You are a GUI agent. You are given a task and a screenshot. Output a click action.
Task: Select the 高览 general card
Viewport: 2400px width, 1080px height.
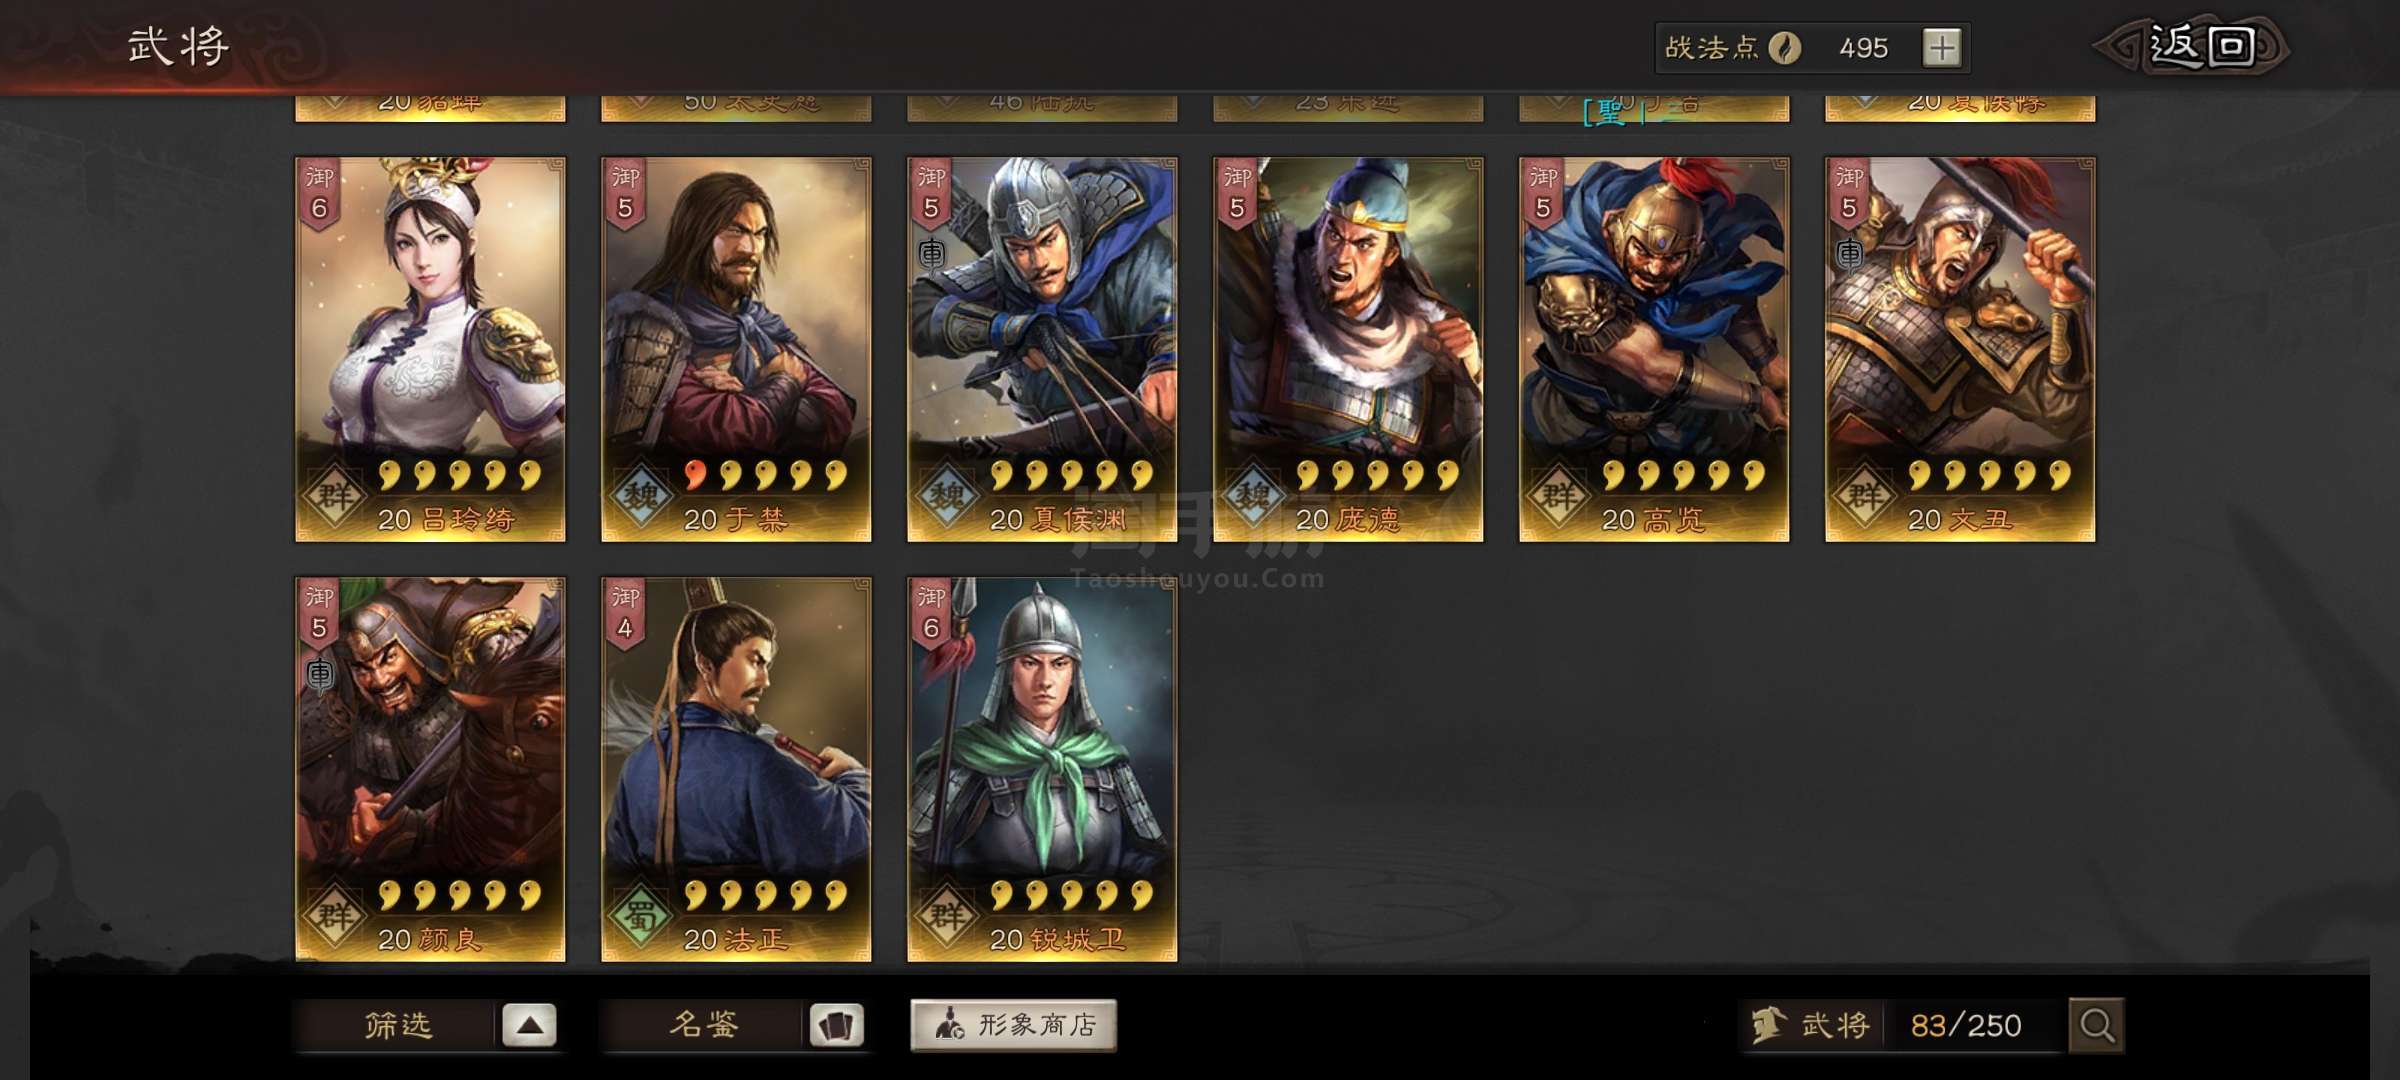(x=1654, y=349)
